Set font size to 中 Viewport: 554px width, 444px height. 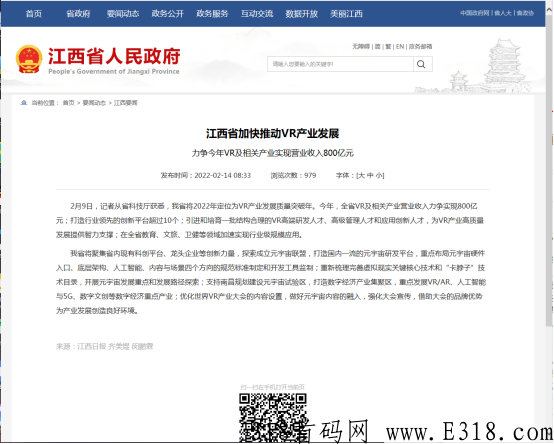(370, 175)
